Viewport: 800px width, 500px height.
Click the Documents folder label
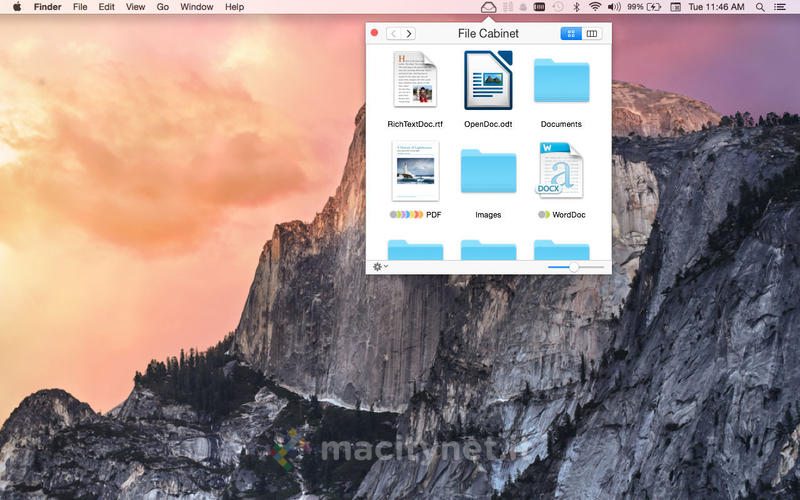click(x=561, y=124)
